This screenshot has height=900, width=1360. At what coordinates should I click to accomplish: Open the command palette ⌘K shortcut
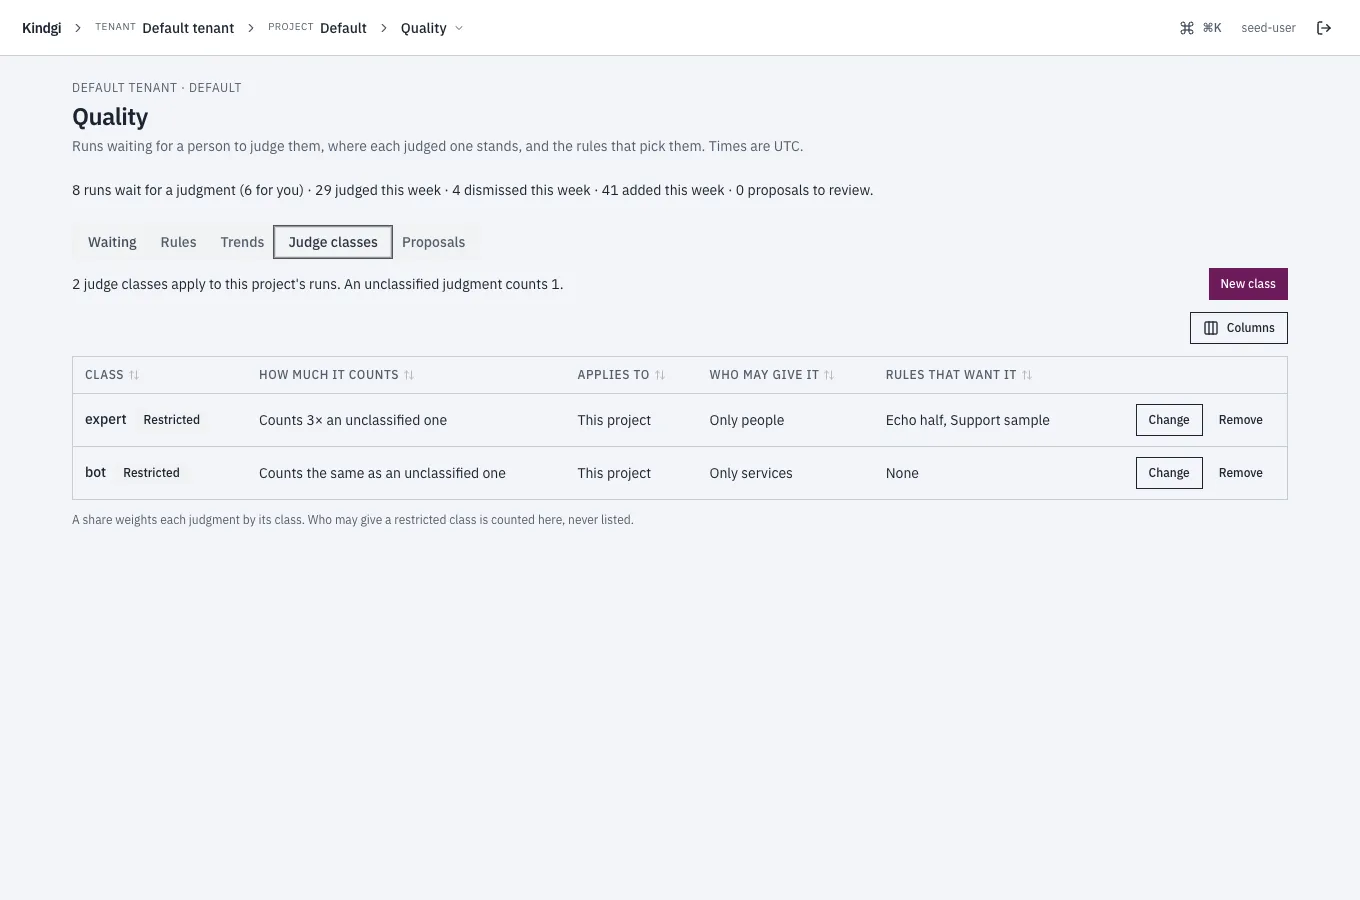(1201, 28)
